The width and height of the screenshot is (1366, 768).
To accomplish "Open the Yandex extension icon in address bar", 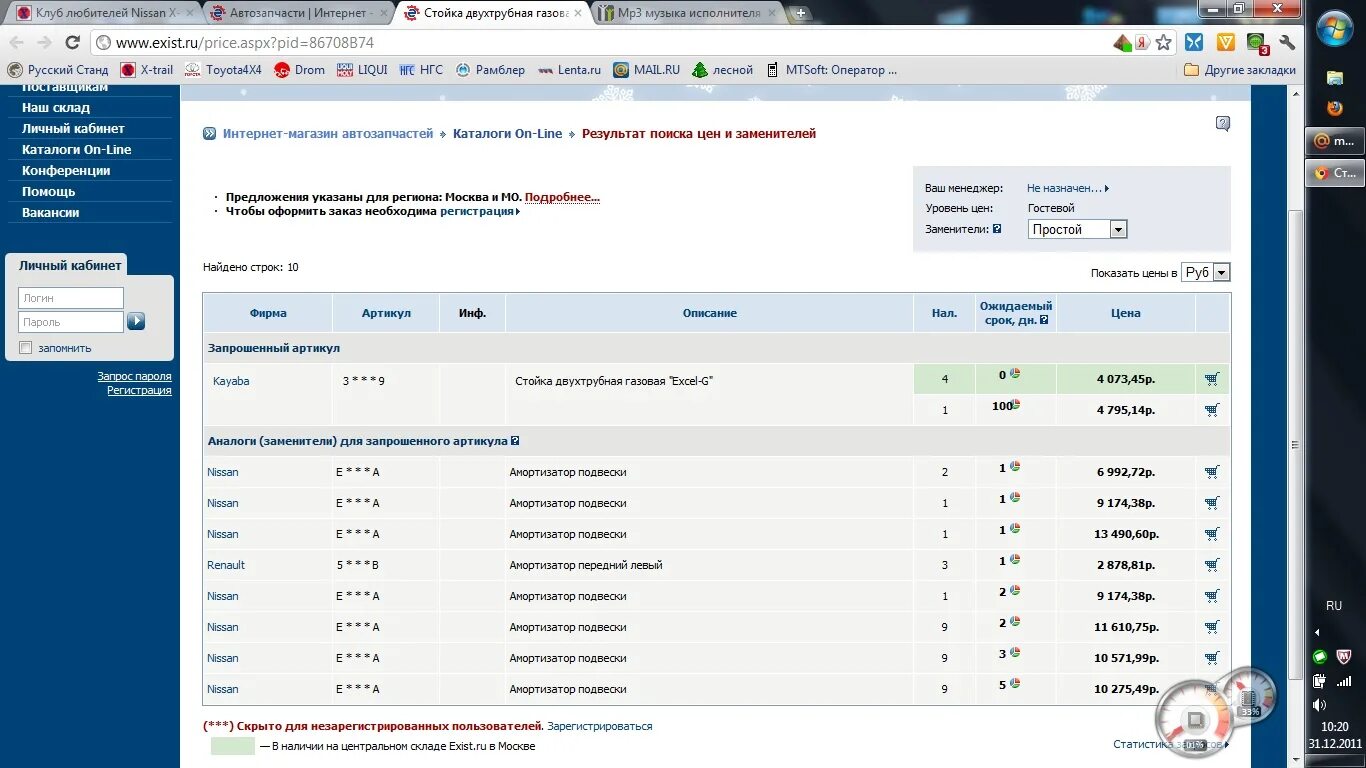I will click(1142, 43).
